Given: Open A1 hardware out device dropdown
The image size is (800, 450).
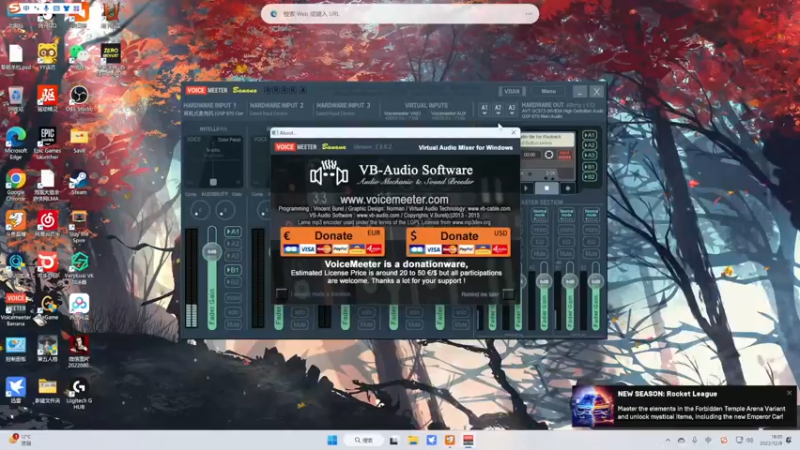Looking at the screenshot, I should 484,109.
